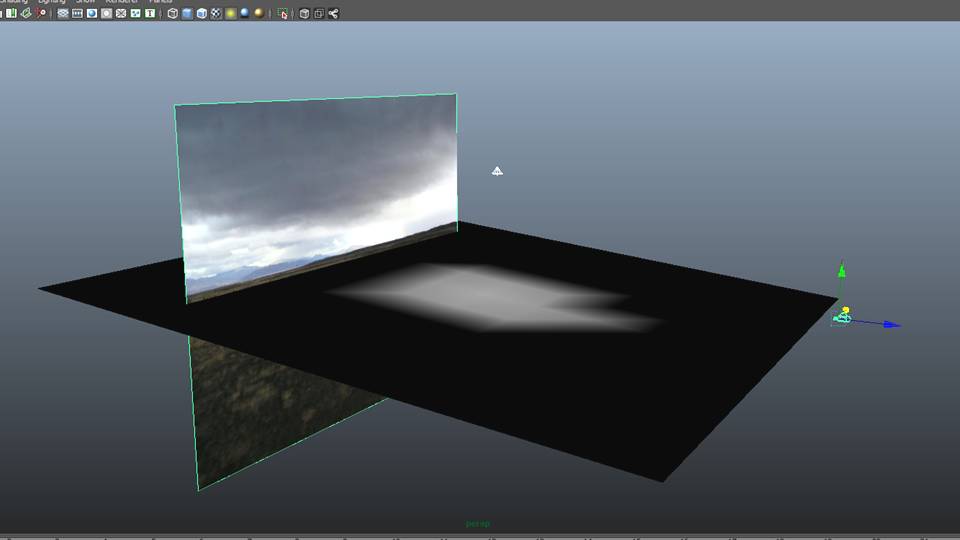This screenshot has width=960, height=540.
Task: Toggle isolate select icon
Action: (282, 13)
